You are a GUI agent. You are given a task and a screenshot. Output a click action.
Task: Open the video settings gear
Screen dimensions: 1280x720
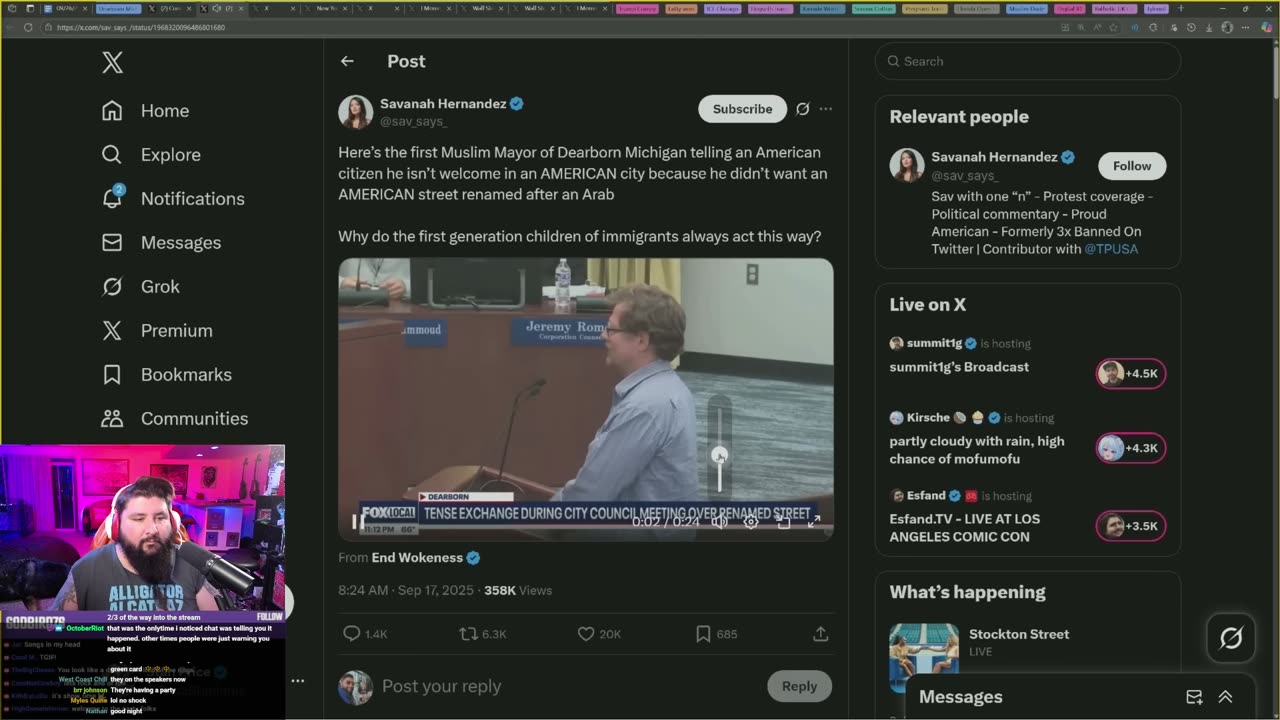(x=751, y=521)
